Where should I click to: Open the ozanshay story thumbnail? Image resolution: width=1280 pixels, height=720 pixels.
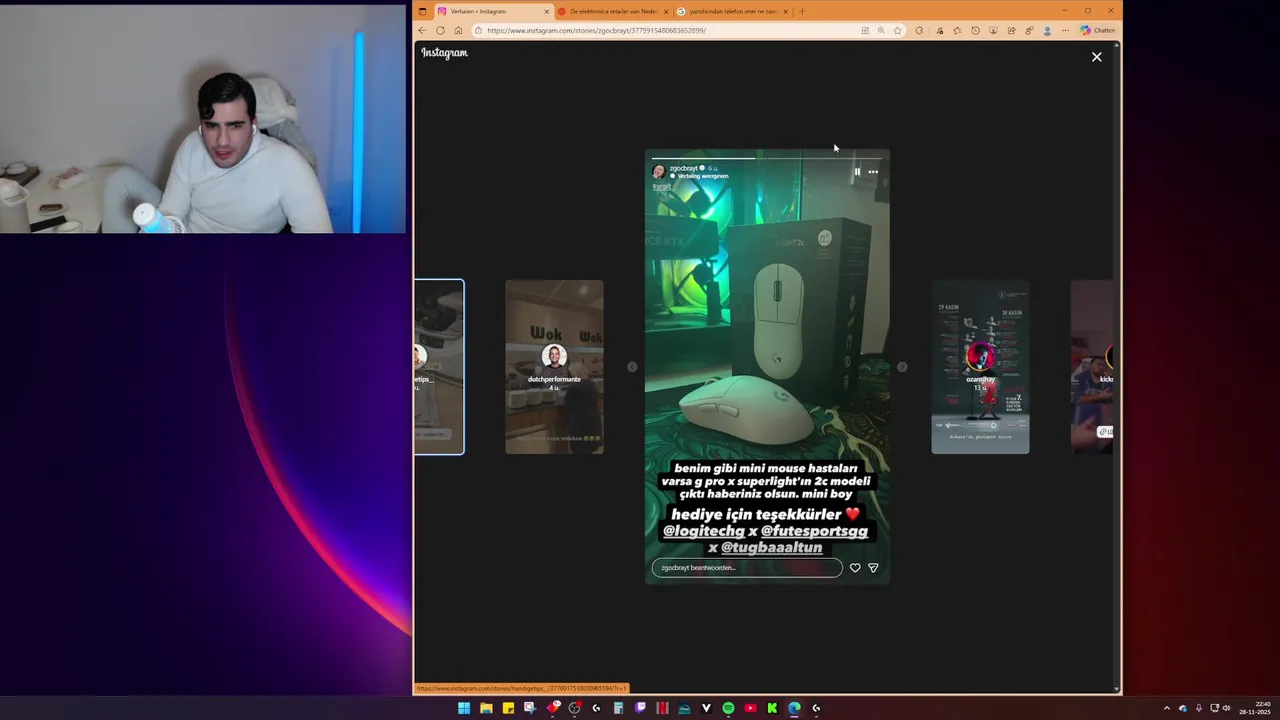(980, 367)
